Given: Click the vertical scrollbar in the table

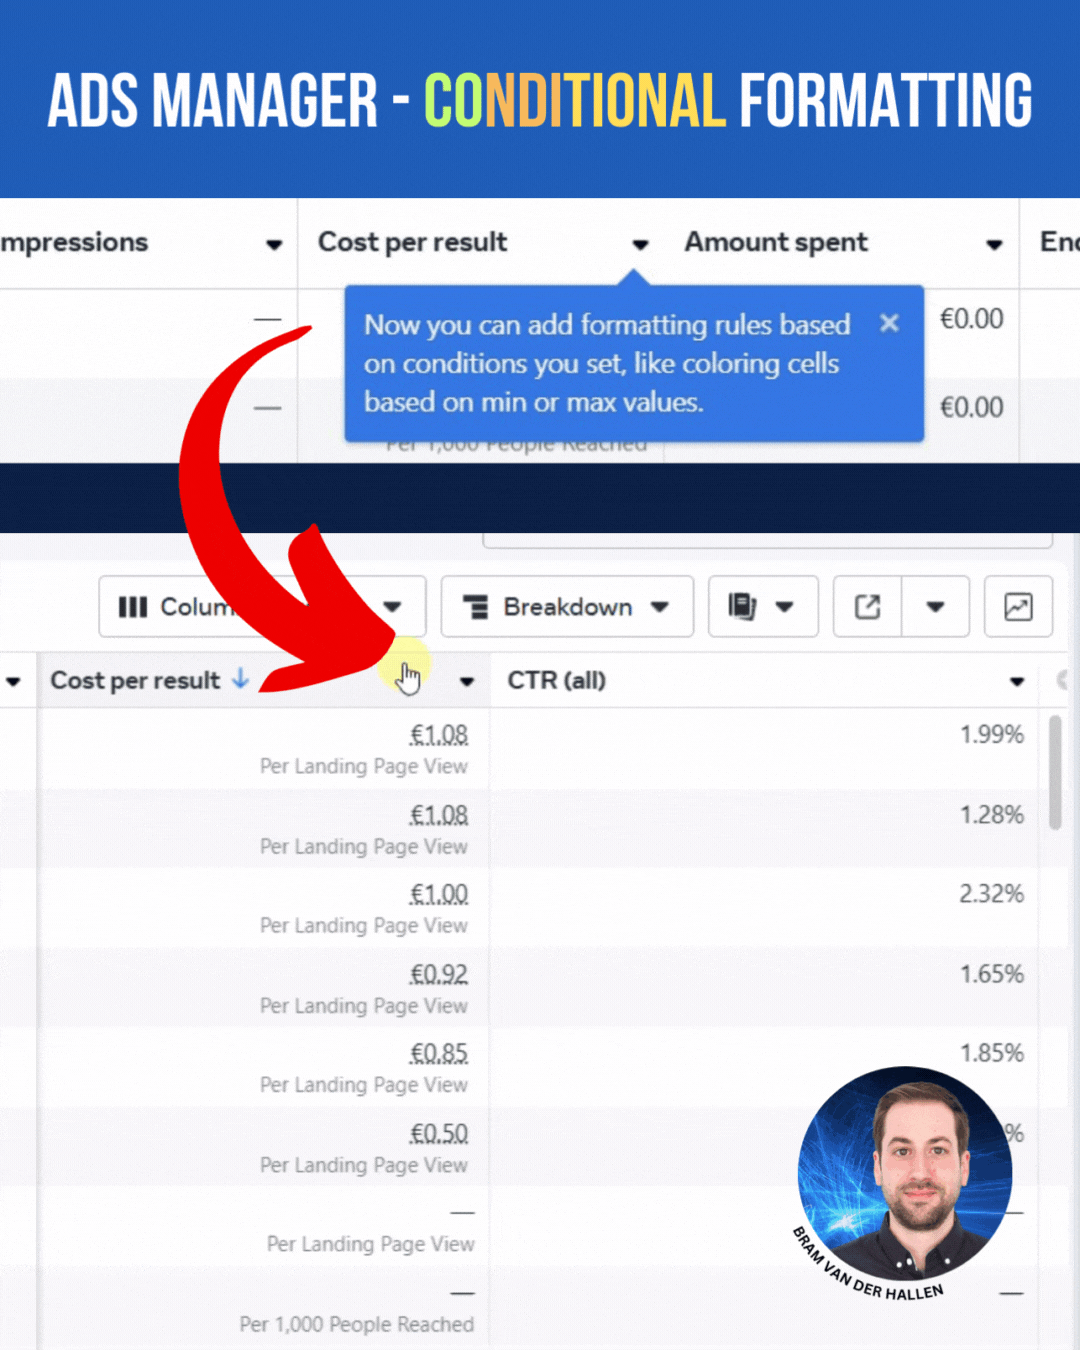Looking at the screenshot, I should (1055, 772).
